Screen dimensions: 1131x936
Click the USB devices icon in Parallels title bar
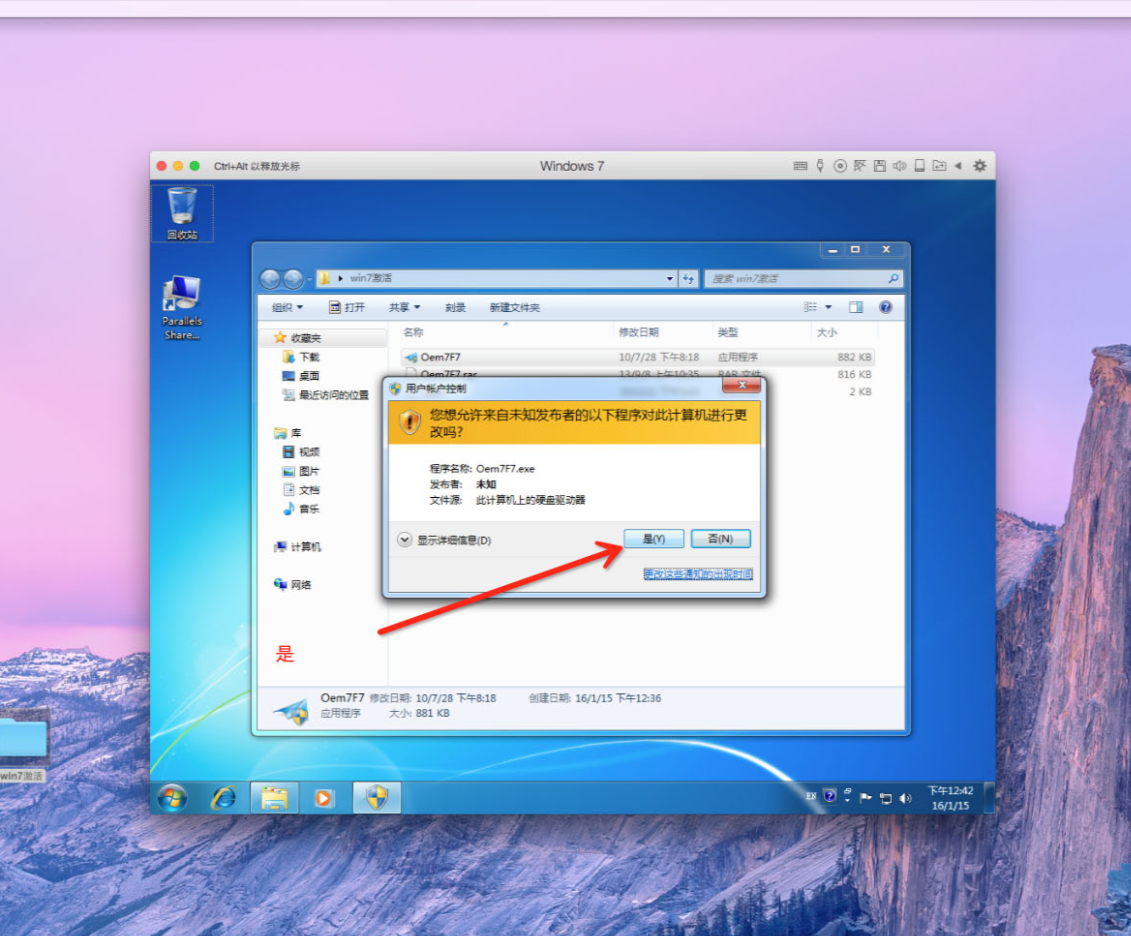[x=820, y=166]
